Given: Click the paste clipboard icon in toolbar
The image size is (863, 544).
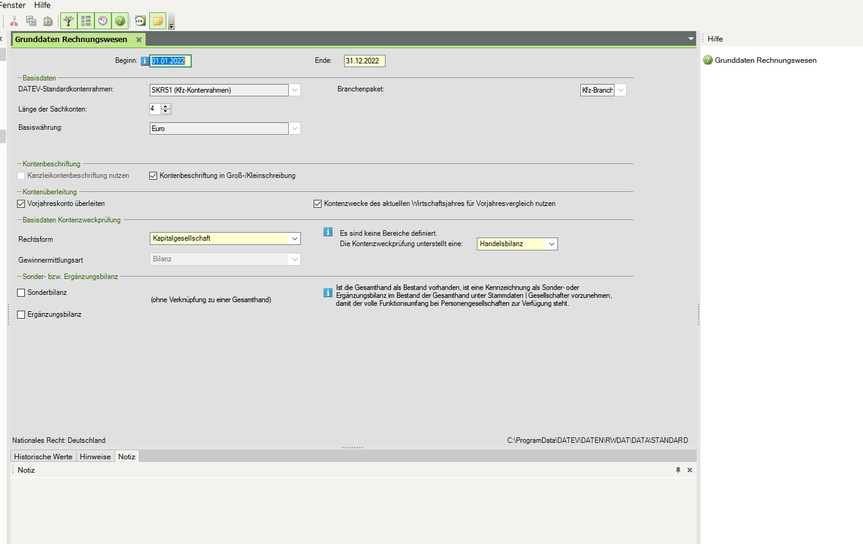Looking at the screenshot, I should (x=48, y=21).
